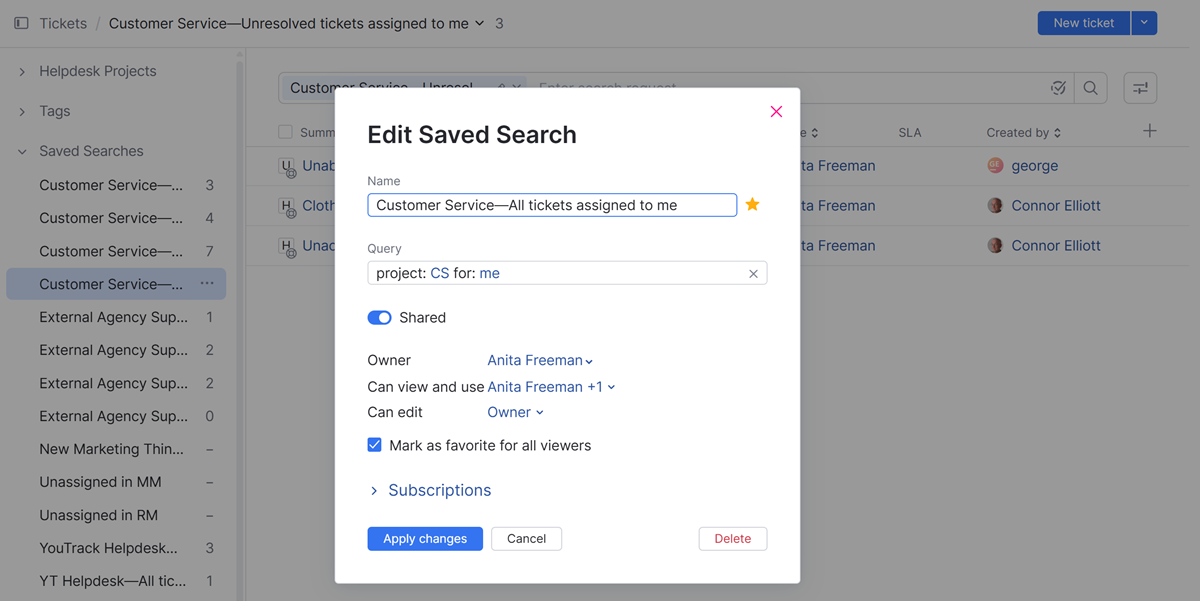Viewport: 1200px width, 601px height.
Task: Close the Edit Saved Search dialog
Action: tap(776, 112)
